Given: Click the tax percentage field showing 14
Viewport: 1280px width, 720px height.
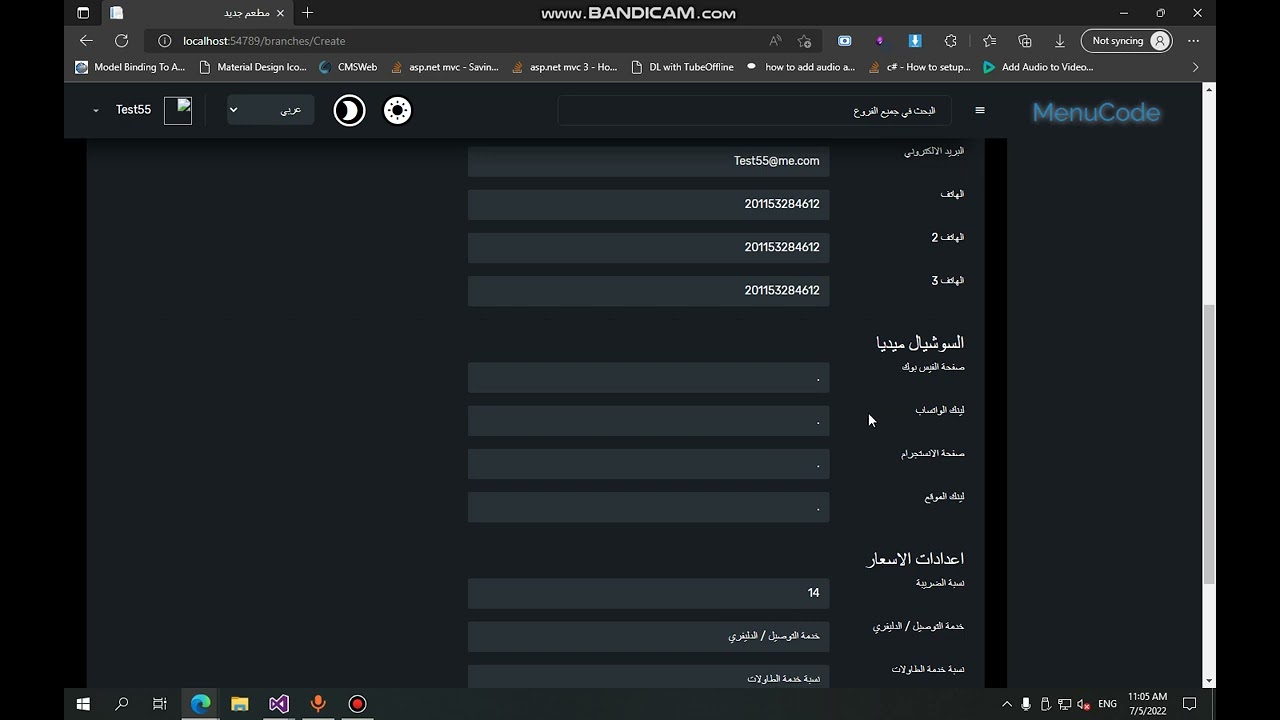Looking at the screenshot, I should 648,593.
